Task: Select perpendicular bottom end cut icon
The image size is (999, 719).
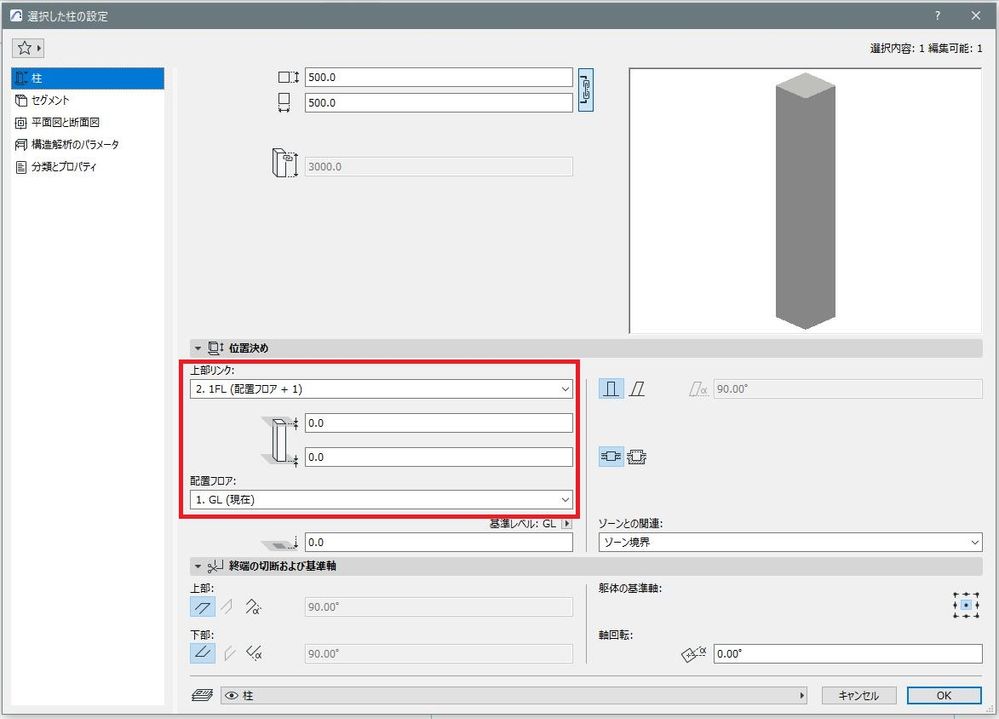Action: coord(229,653)
